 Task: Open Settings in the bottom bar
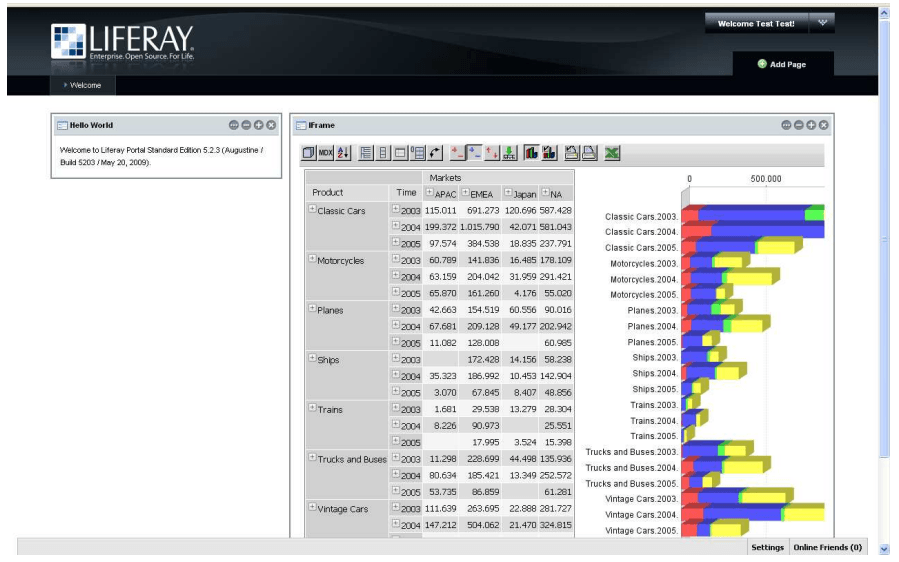pyautogui.click(x=767, y=548)
